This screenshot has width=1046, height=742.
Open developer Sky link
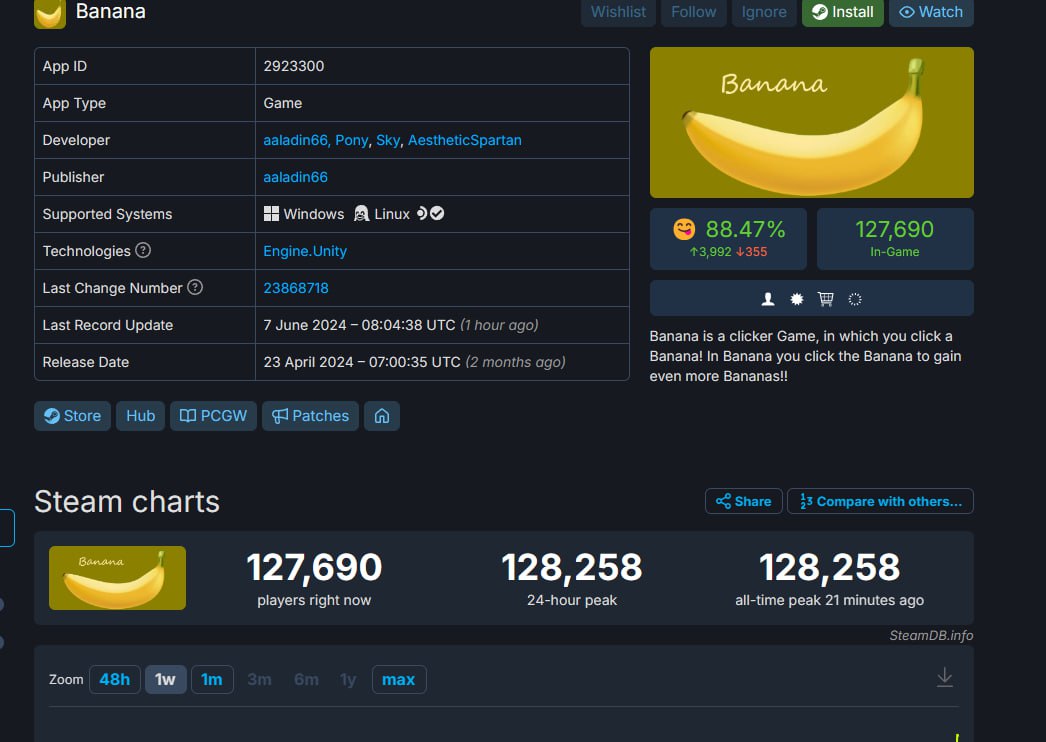tap(388, 140)
